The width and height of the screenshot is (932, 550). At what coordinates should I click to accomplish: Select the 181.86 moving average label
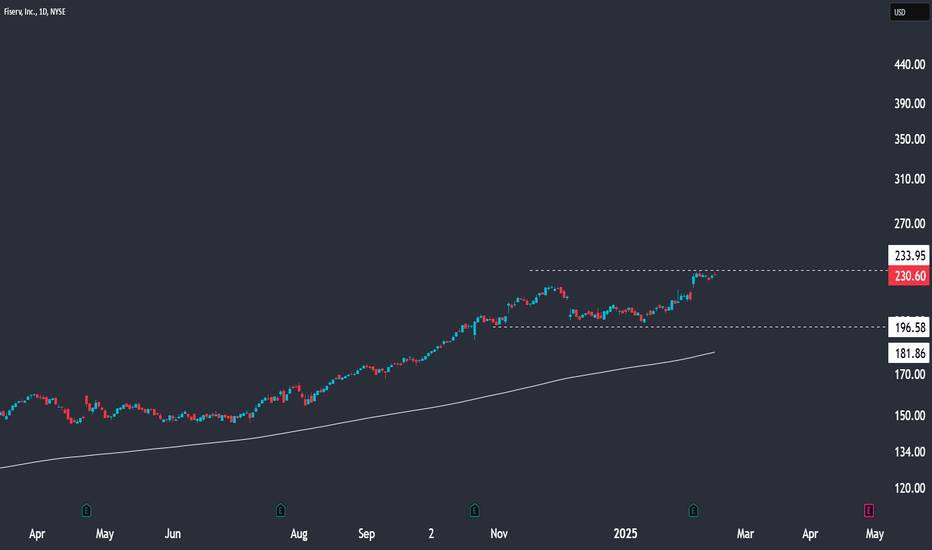pos(909,353)
